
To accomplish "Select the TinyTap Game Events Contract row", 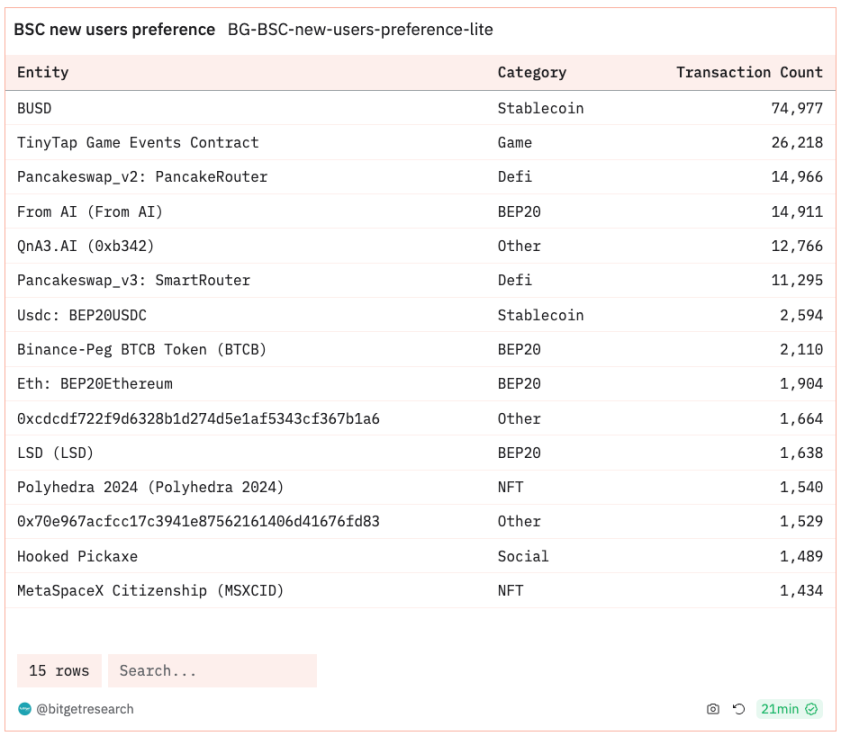I will 138,142.
